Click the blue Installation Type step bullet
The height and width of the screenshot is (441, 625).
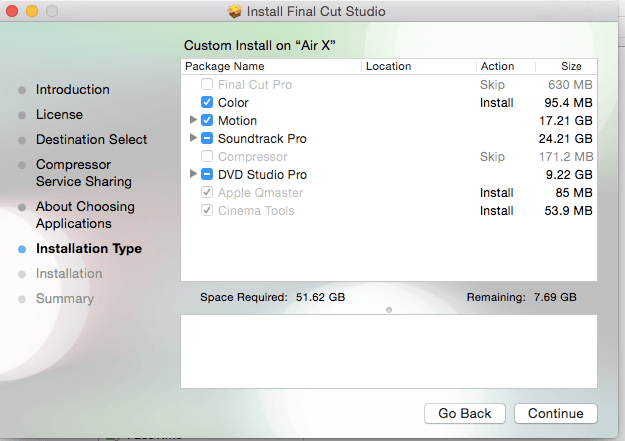pyautogui.click(x=22, y=249)
